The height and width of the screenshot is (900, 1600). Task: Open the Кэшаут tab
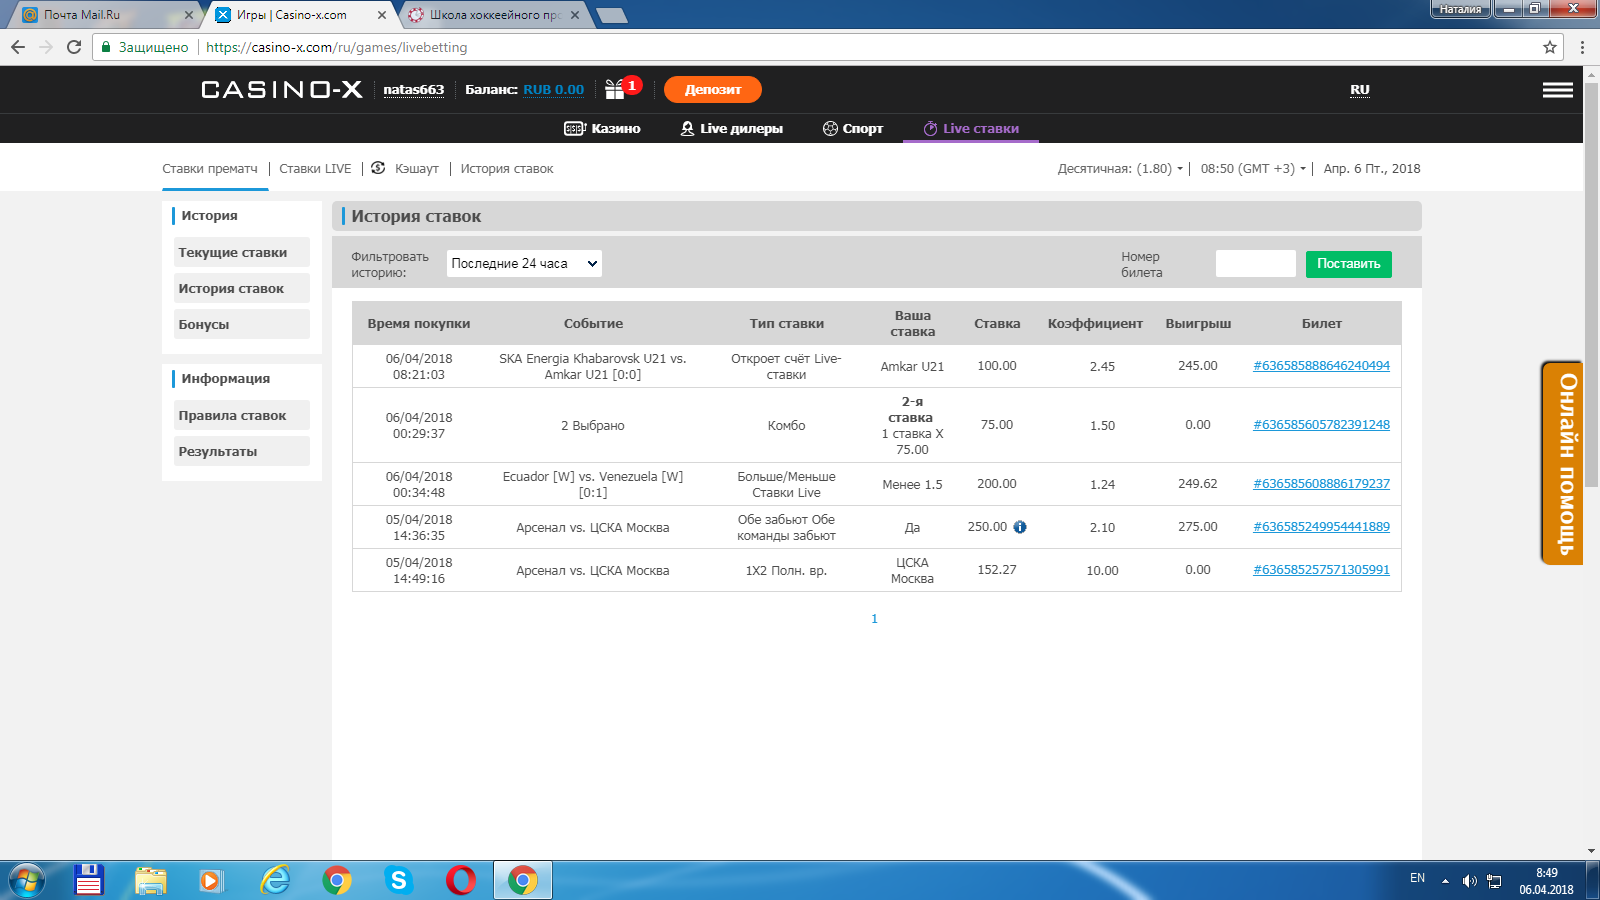tap(417, 169)
